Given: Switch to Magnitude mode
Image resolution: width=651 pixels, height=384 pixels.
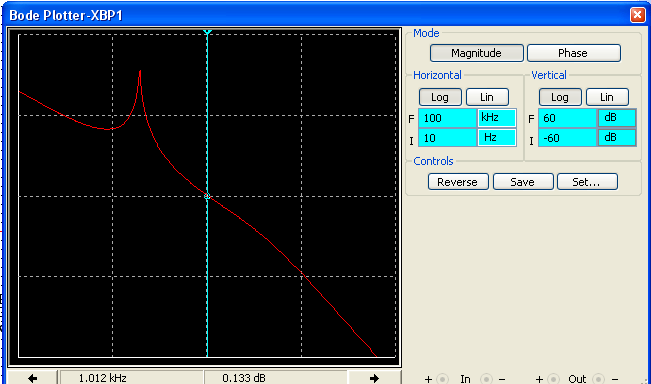Looking at the screenshot, I should pyautogui.click(x=477, y=53).
